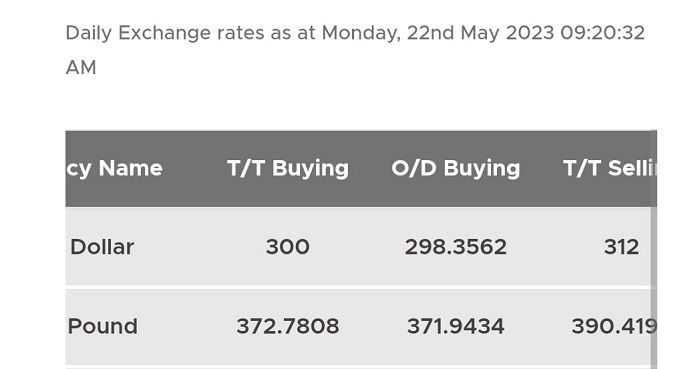
Task: Select the Pound currency row name
Action: (x=103, y=326)
